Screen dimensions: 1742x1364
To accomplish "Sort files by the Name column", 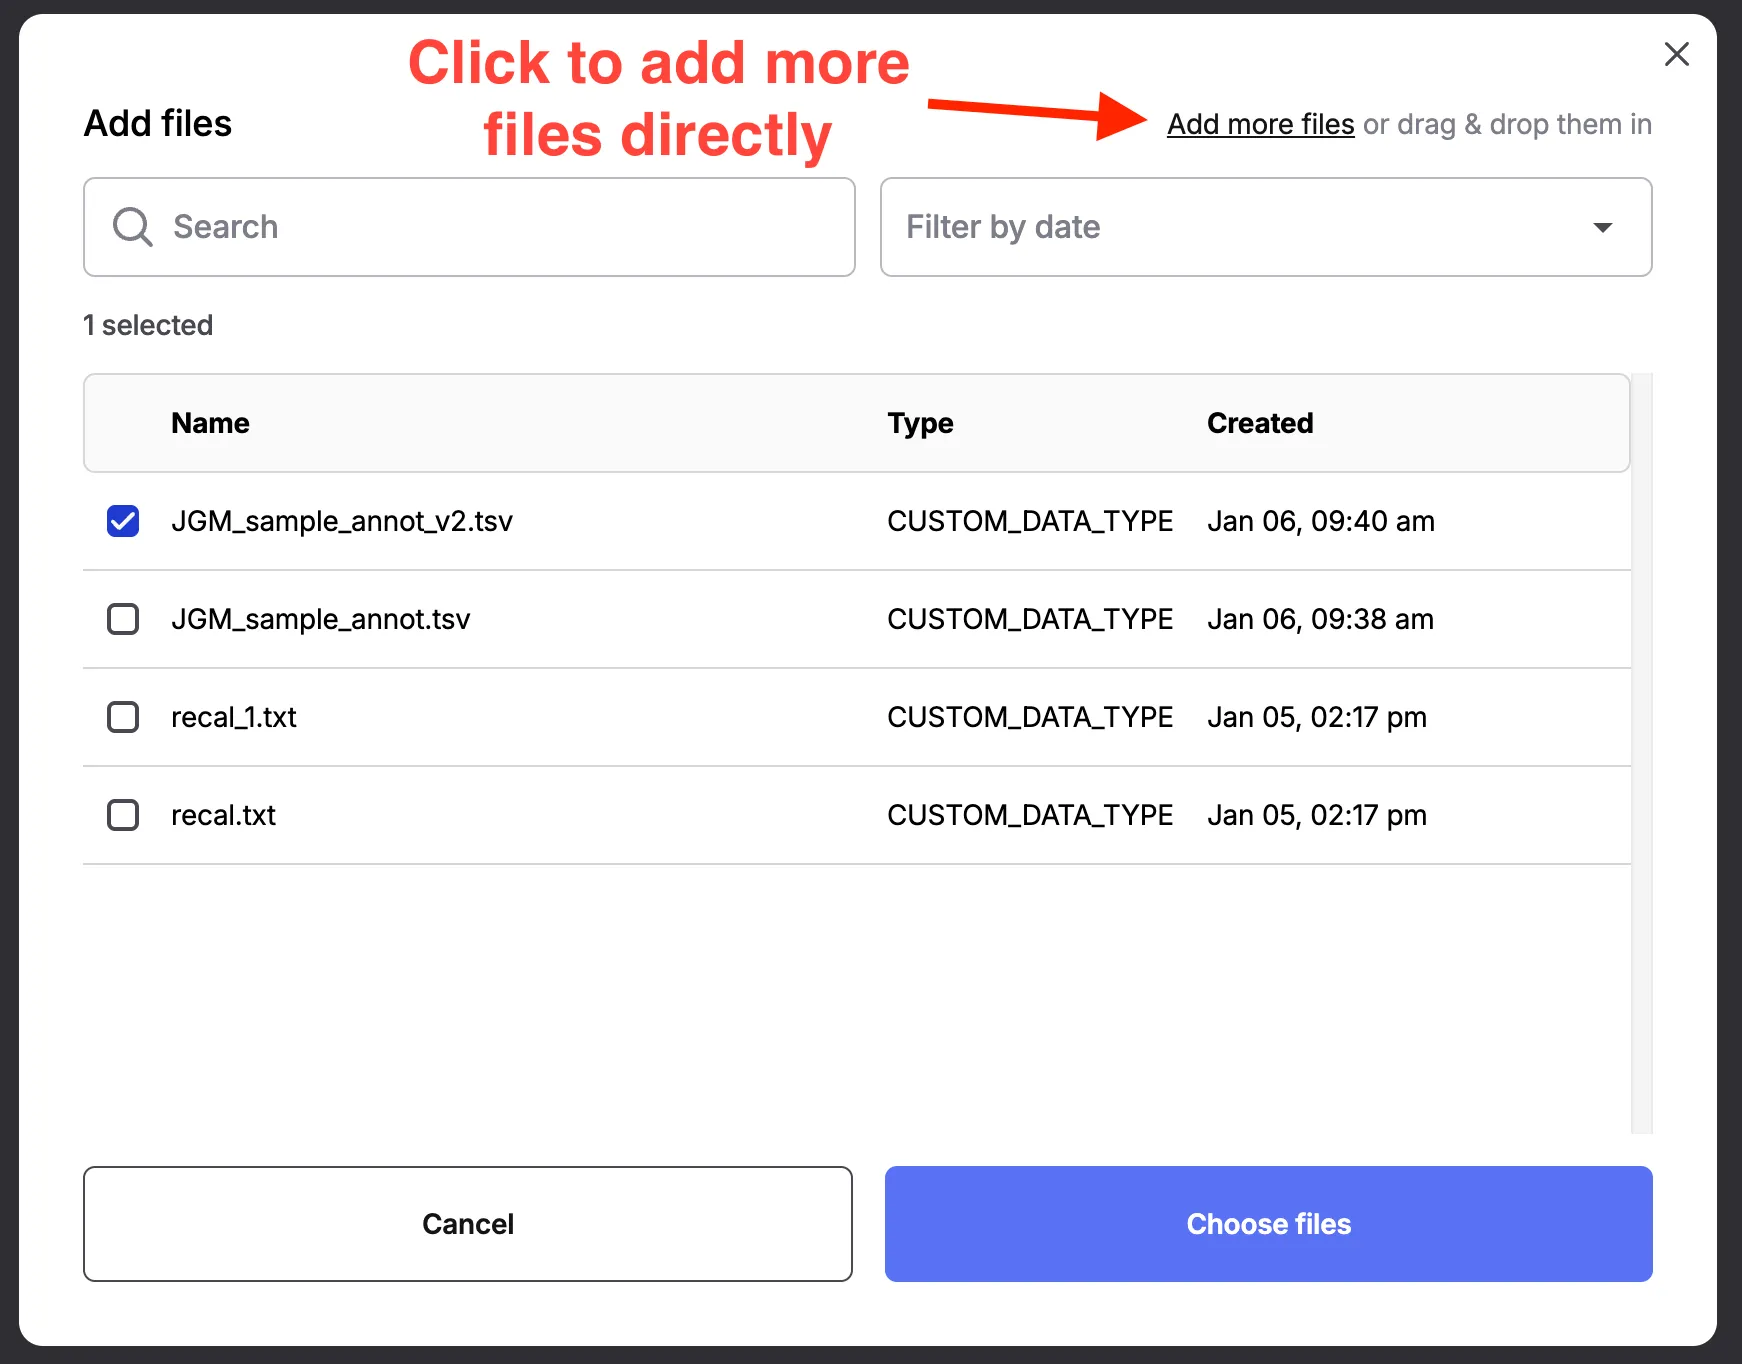I will click(x=210, y=423).
